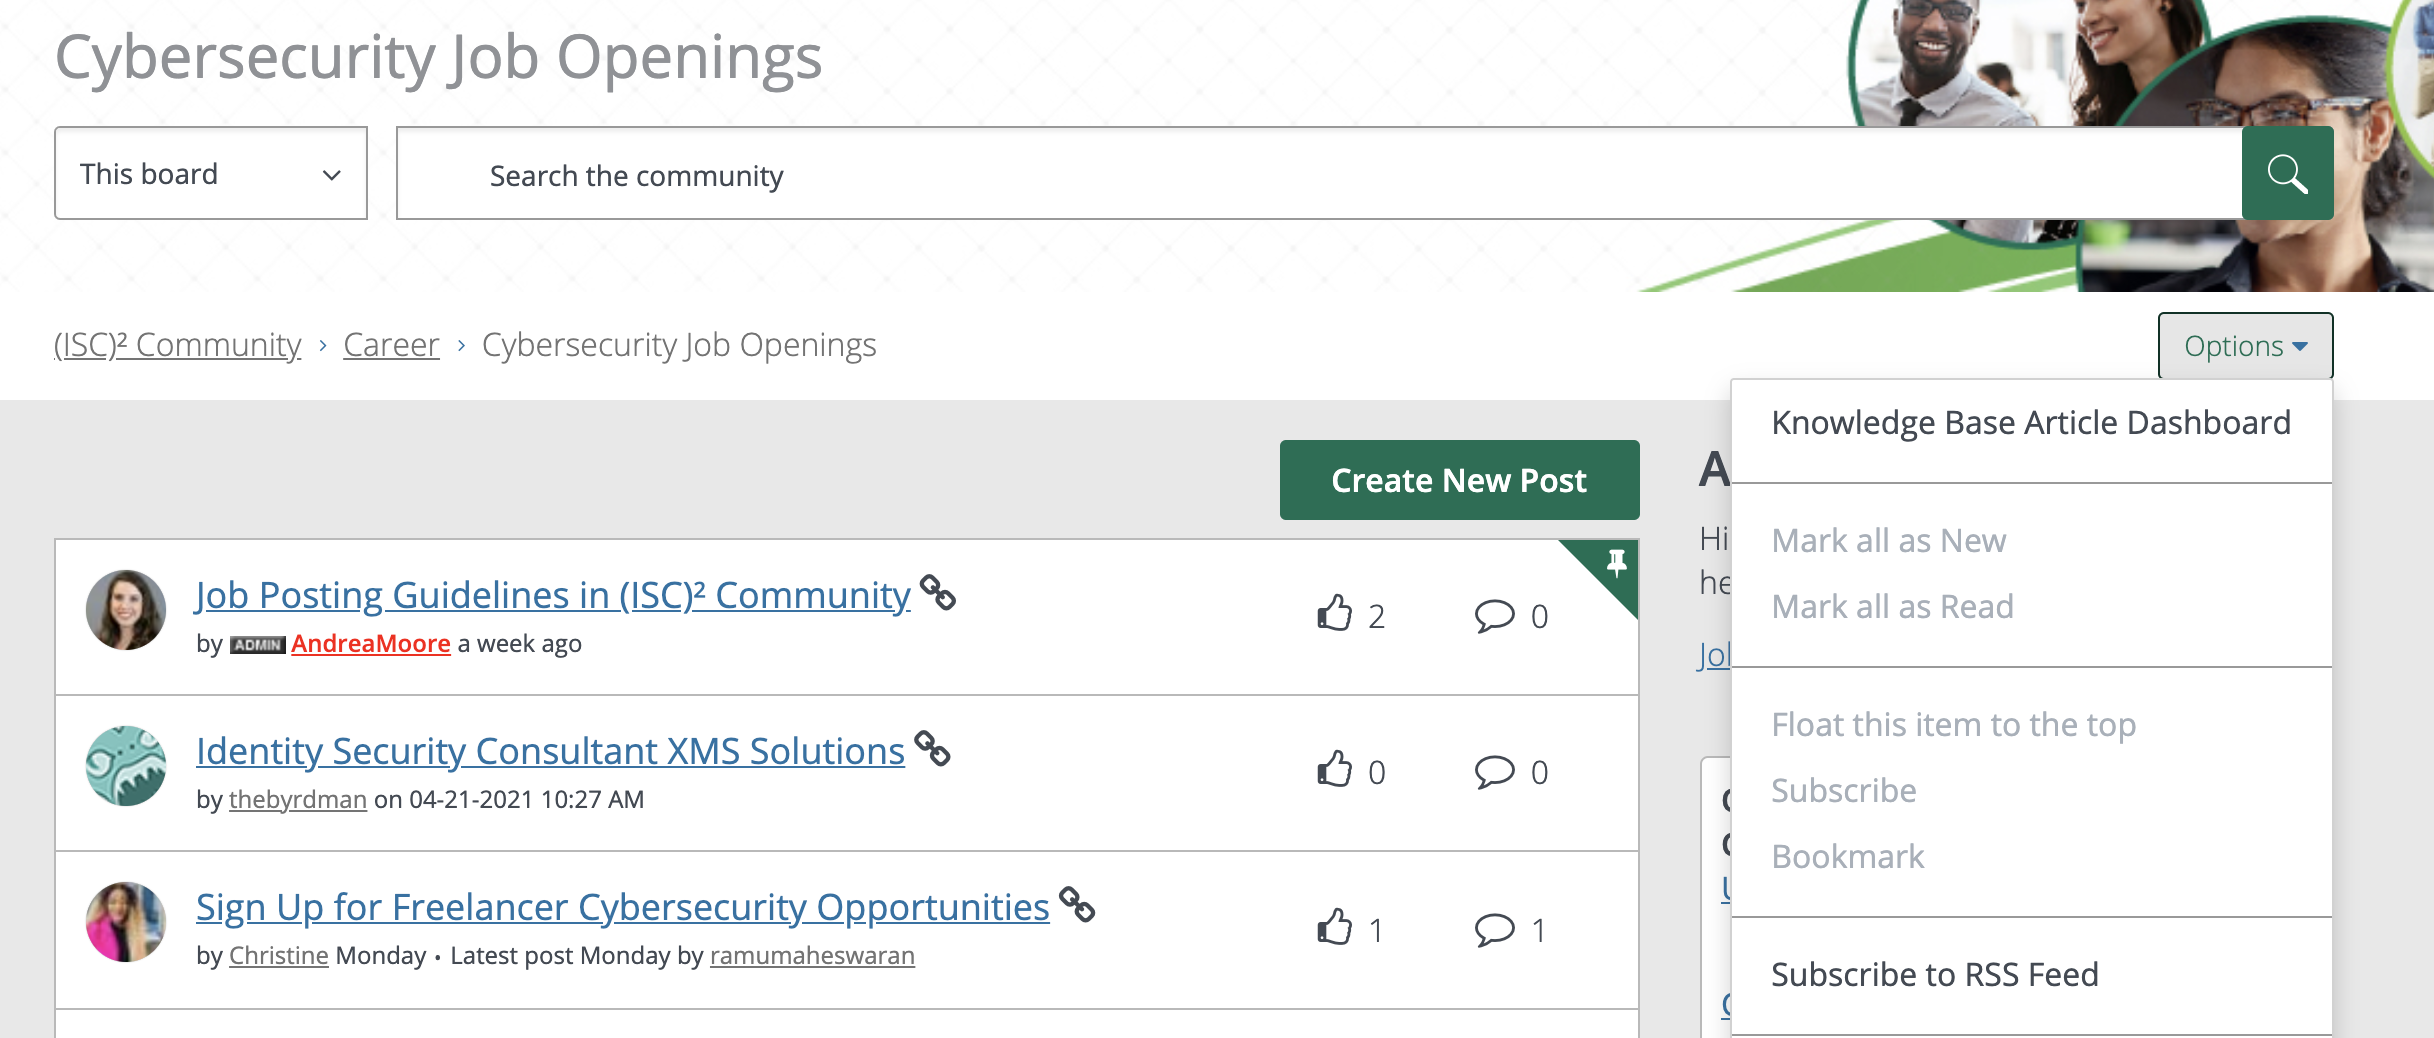Screen dimensions: 2434x1038
Task: Click comment bubble on Job Posting Guidelines
Action: [1494, 615]
